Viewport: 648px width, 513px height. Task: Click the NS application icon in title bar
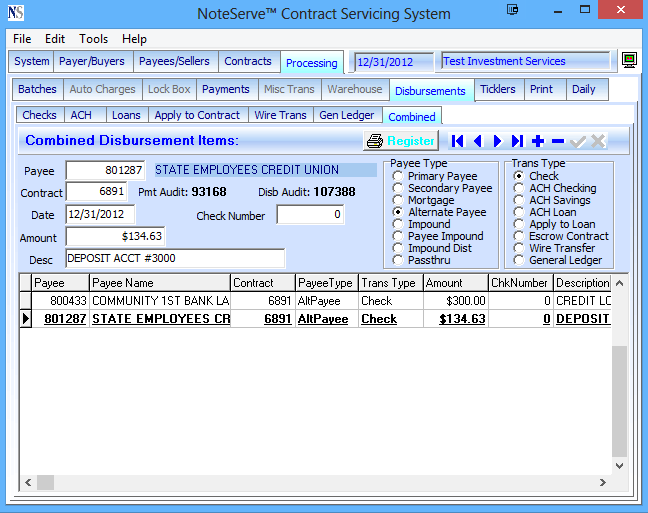17,13
